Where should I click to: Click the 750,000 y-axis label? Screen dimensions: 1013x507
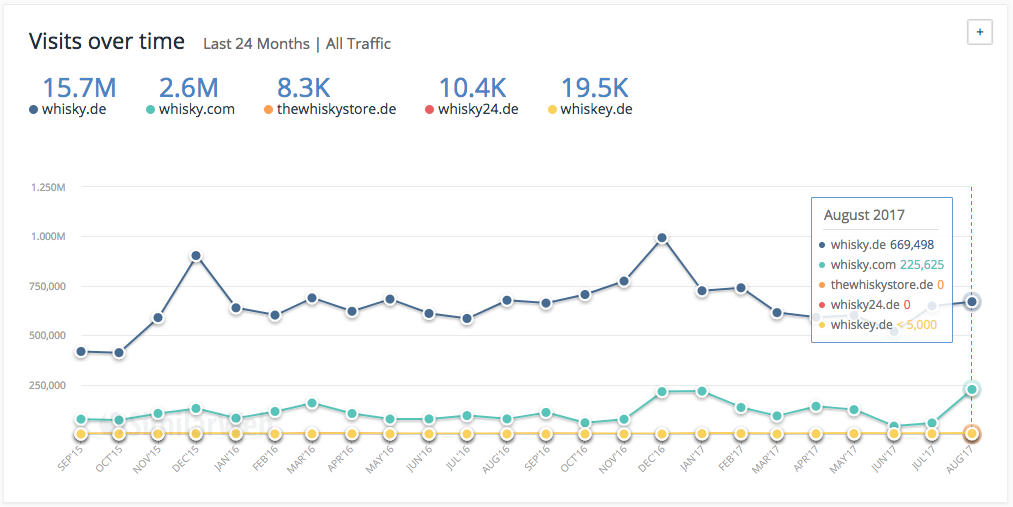point(48,286)
